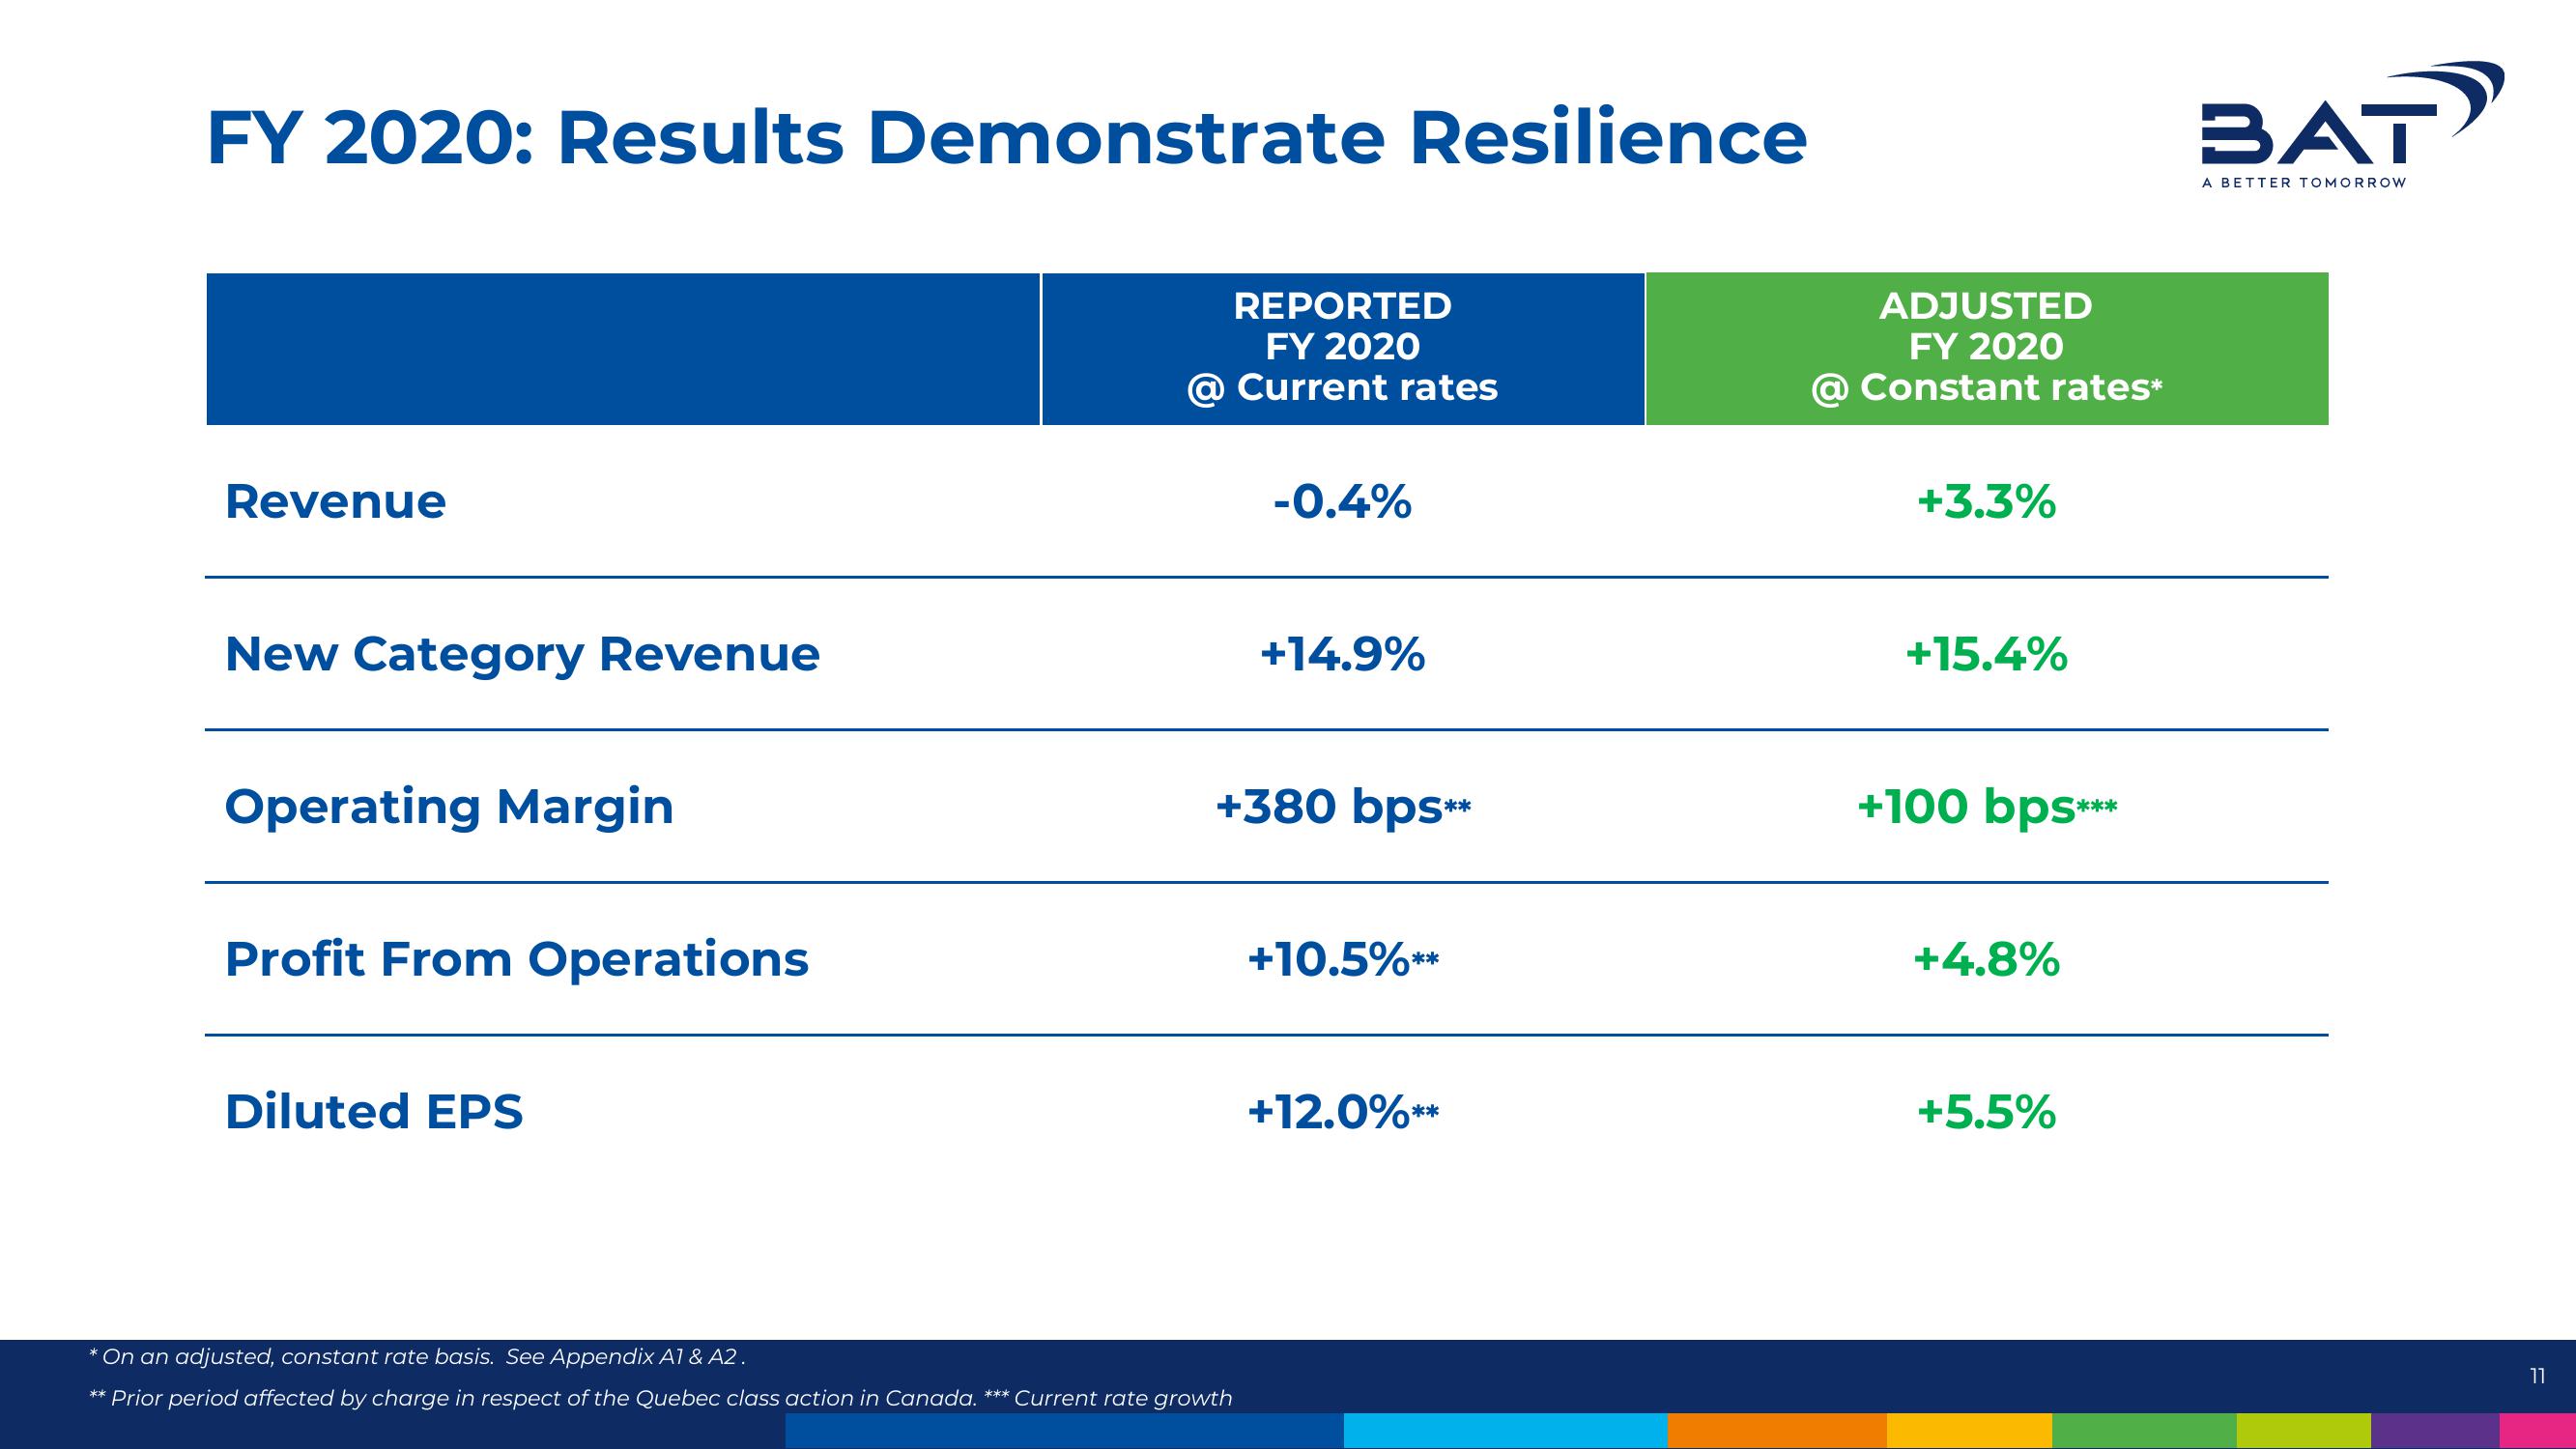Click the +5.5% adjusted EPS value

tap(1986, 1112)
